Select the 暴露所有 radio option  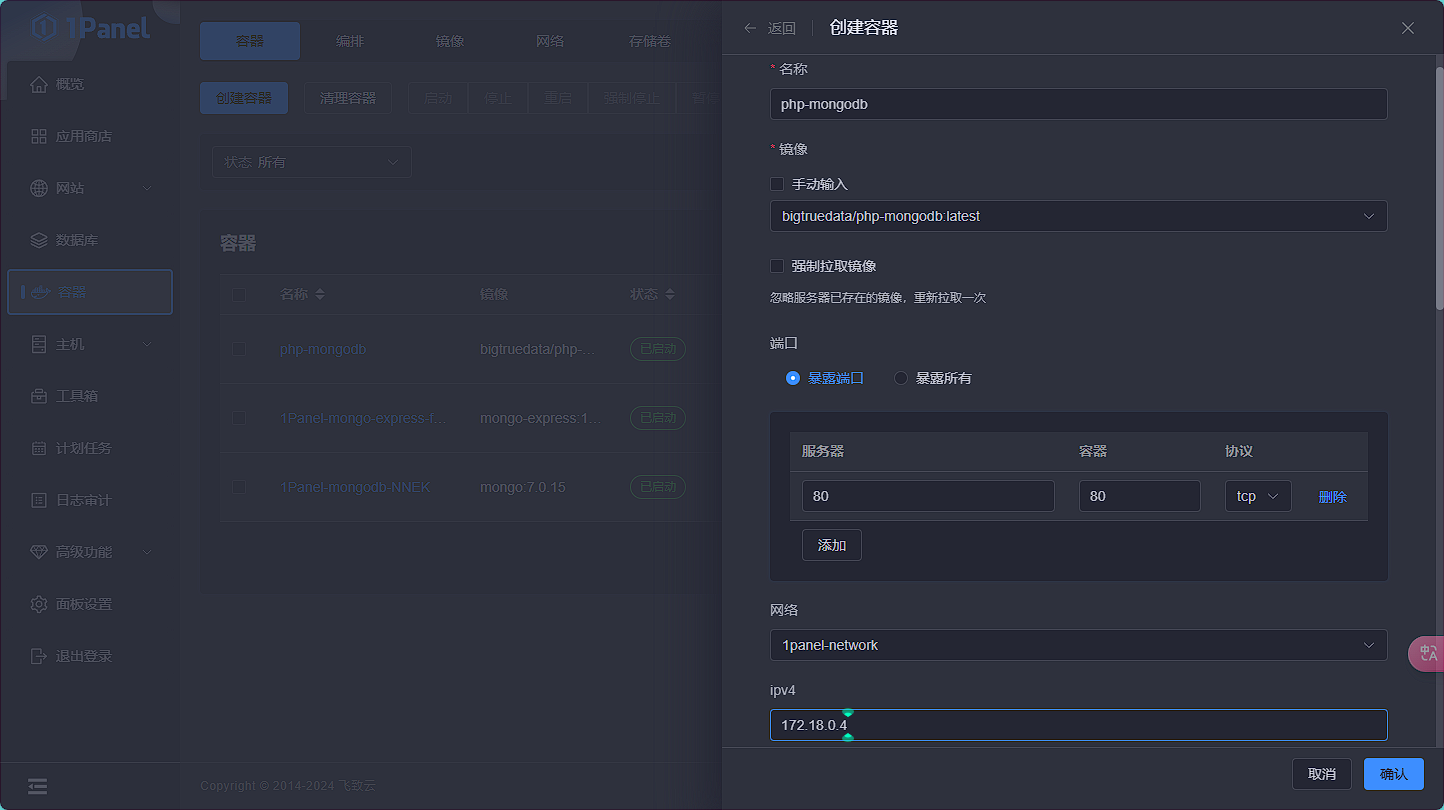[x=901, y=378]
